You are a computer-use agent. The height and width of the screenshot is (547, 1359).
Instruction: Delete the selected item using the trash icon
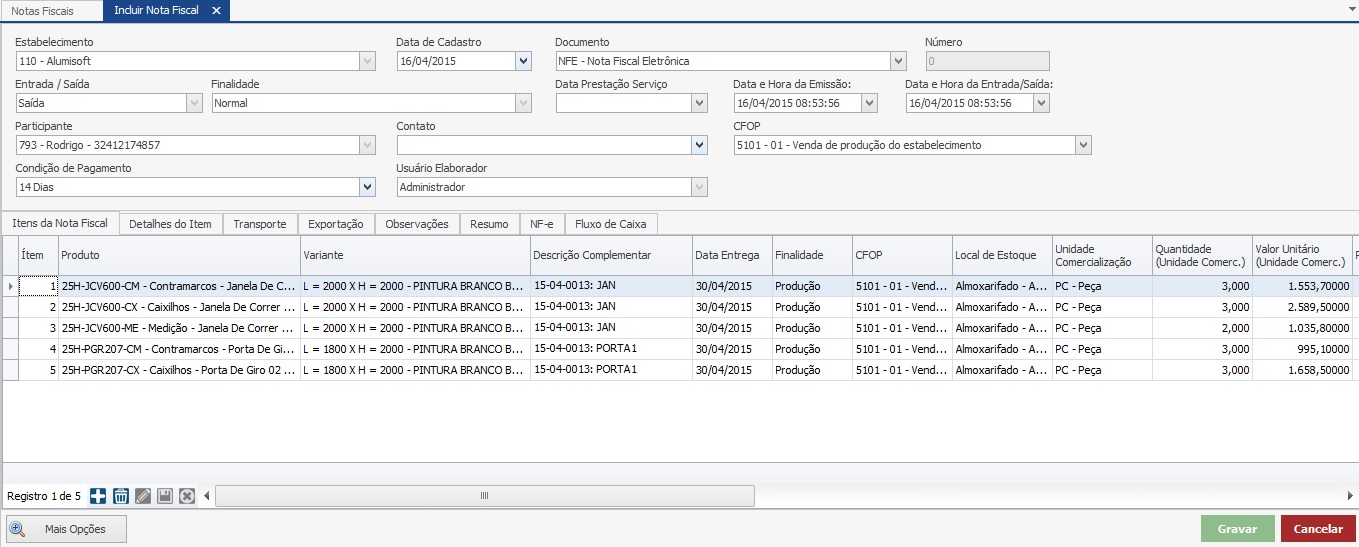(120, 496)
